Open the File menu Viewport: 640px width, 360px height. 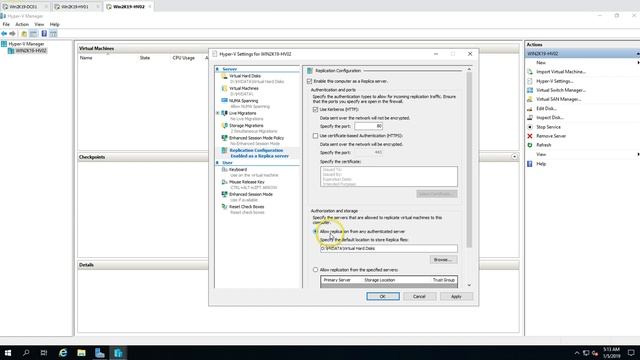point(6,24)
